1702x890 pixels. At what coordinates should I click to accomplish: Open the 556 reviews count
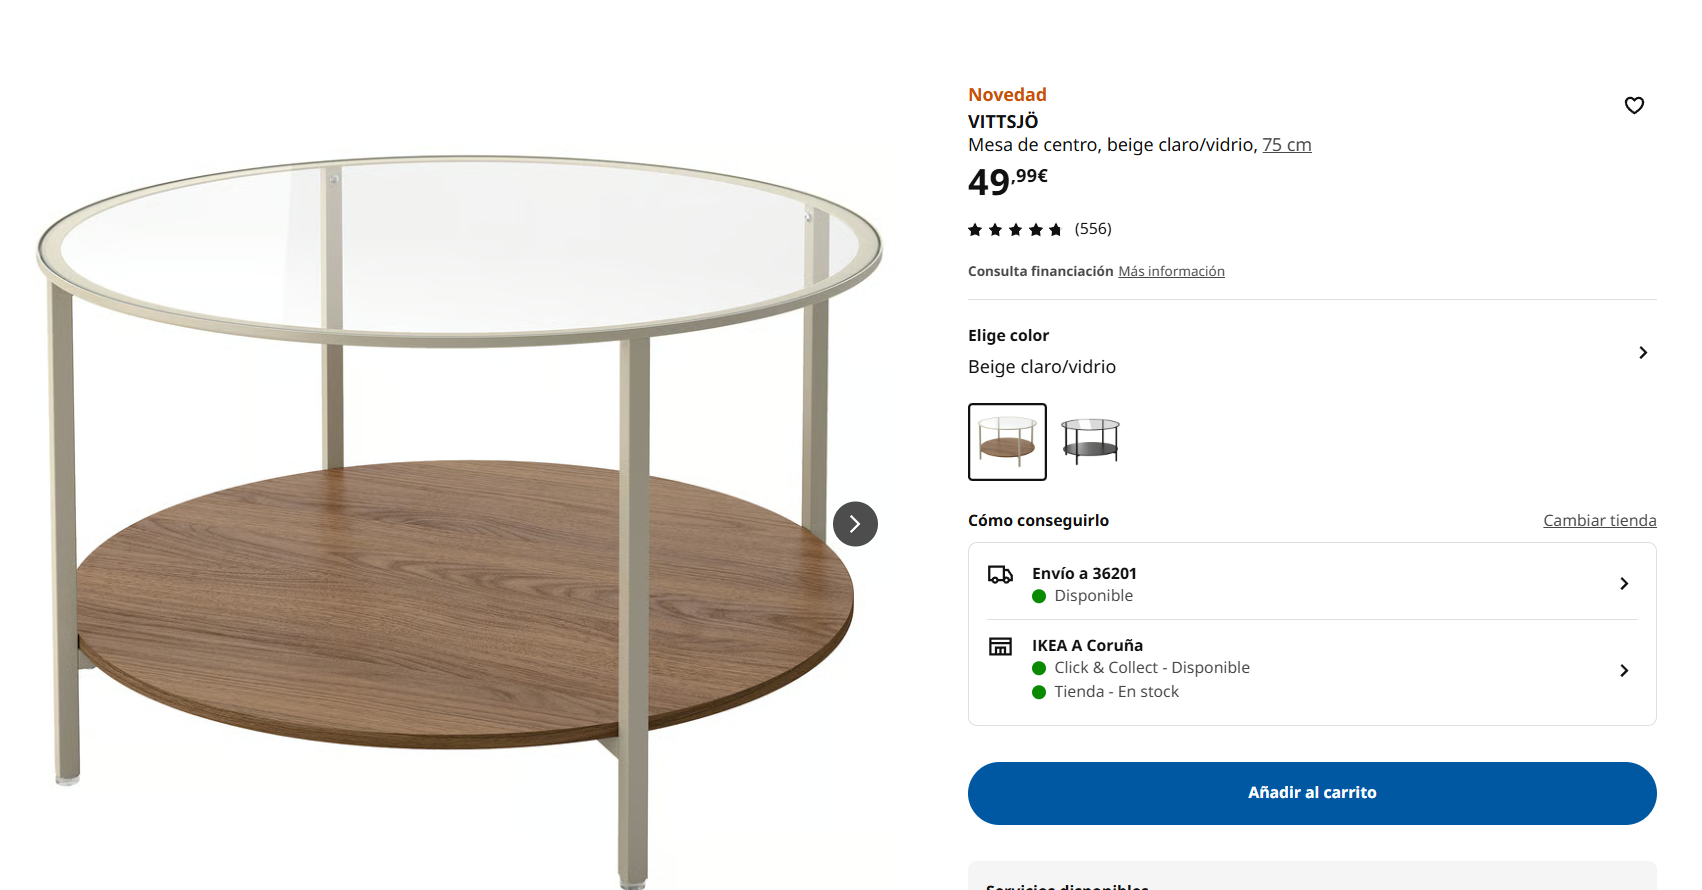click(x=1093, y=229)
